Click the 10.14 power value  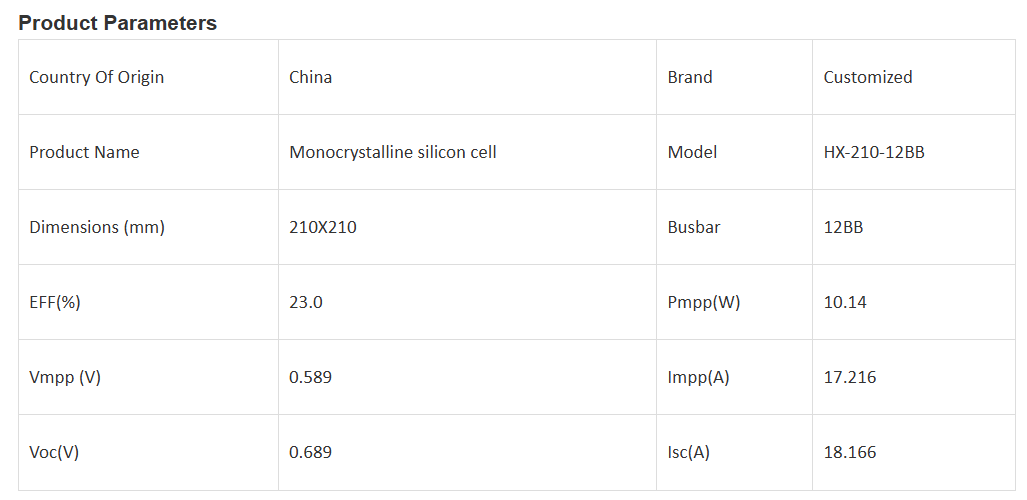(845, 302)
